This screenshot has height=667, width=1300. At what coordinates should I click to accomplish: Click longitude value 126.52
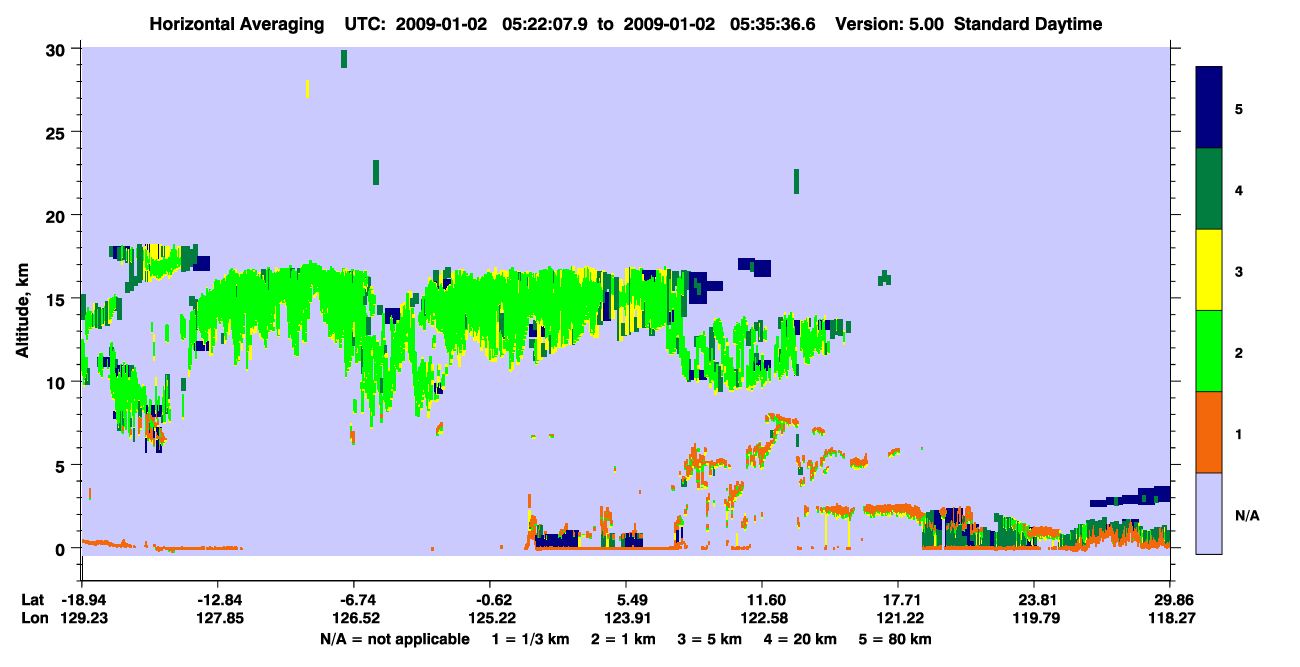[354, 618]
